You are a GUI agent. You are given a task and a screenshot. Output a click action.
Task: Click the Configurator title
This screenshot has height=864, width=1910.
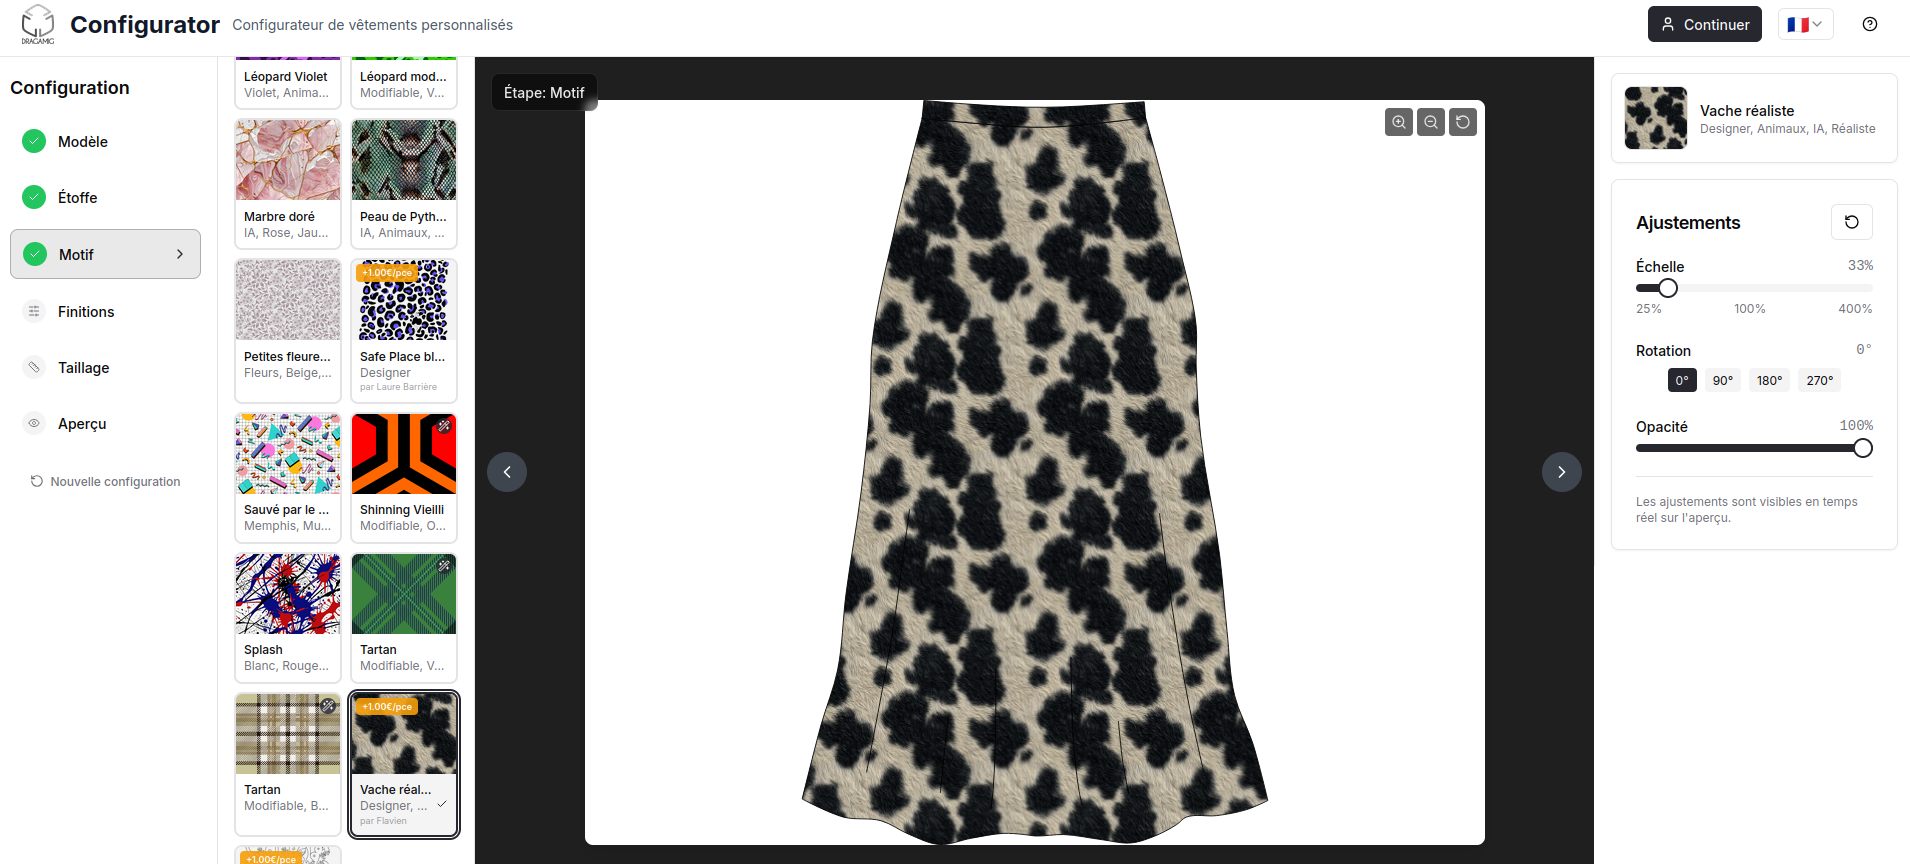point(145,24)
